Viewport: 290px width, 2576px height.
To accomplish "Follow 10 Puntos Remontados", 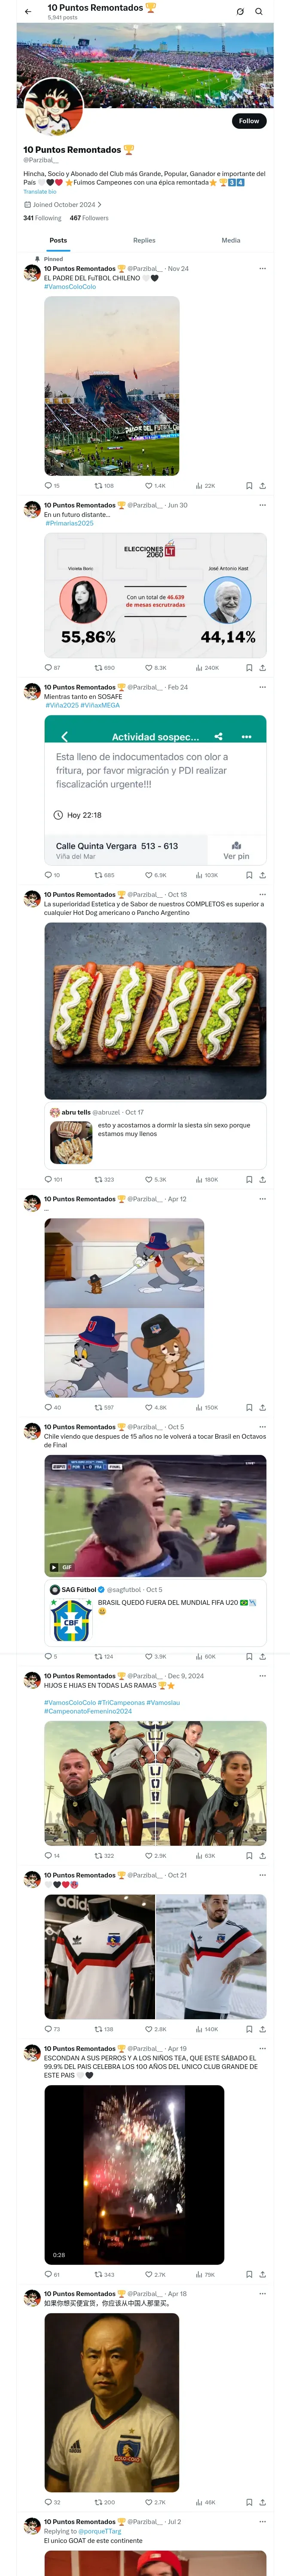I will 248,121.
